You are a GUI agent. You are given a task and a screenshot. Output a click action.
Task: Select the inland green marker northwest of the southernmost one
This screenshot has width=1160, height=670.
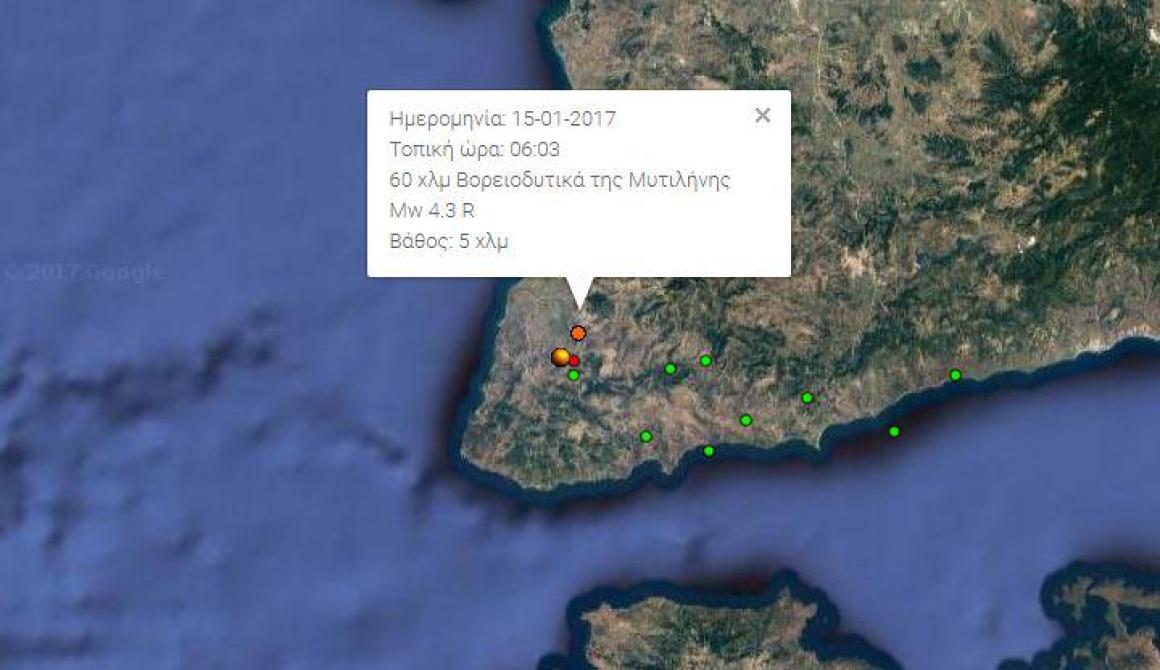(646, 437)
